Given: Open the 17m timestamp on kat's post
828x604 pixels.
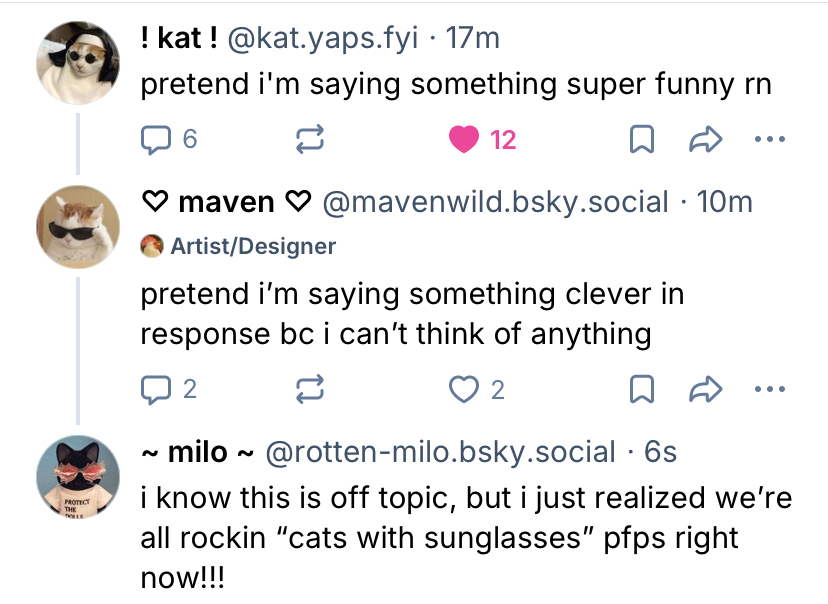Looking at the screenshot, I should click(472, 39).
